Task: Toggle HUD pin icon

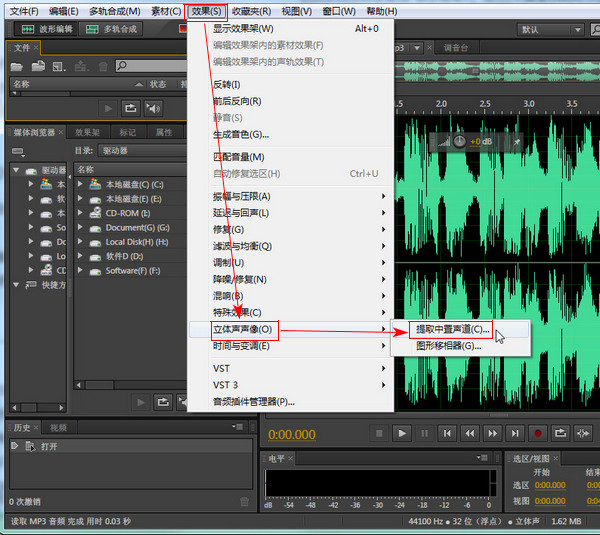Action: tap(517, 142)
